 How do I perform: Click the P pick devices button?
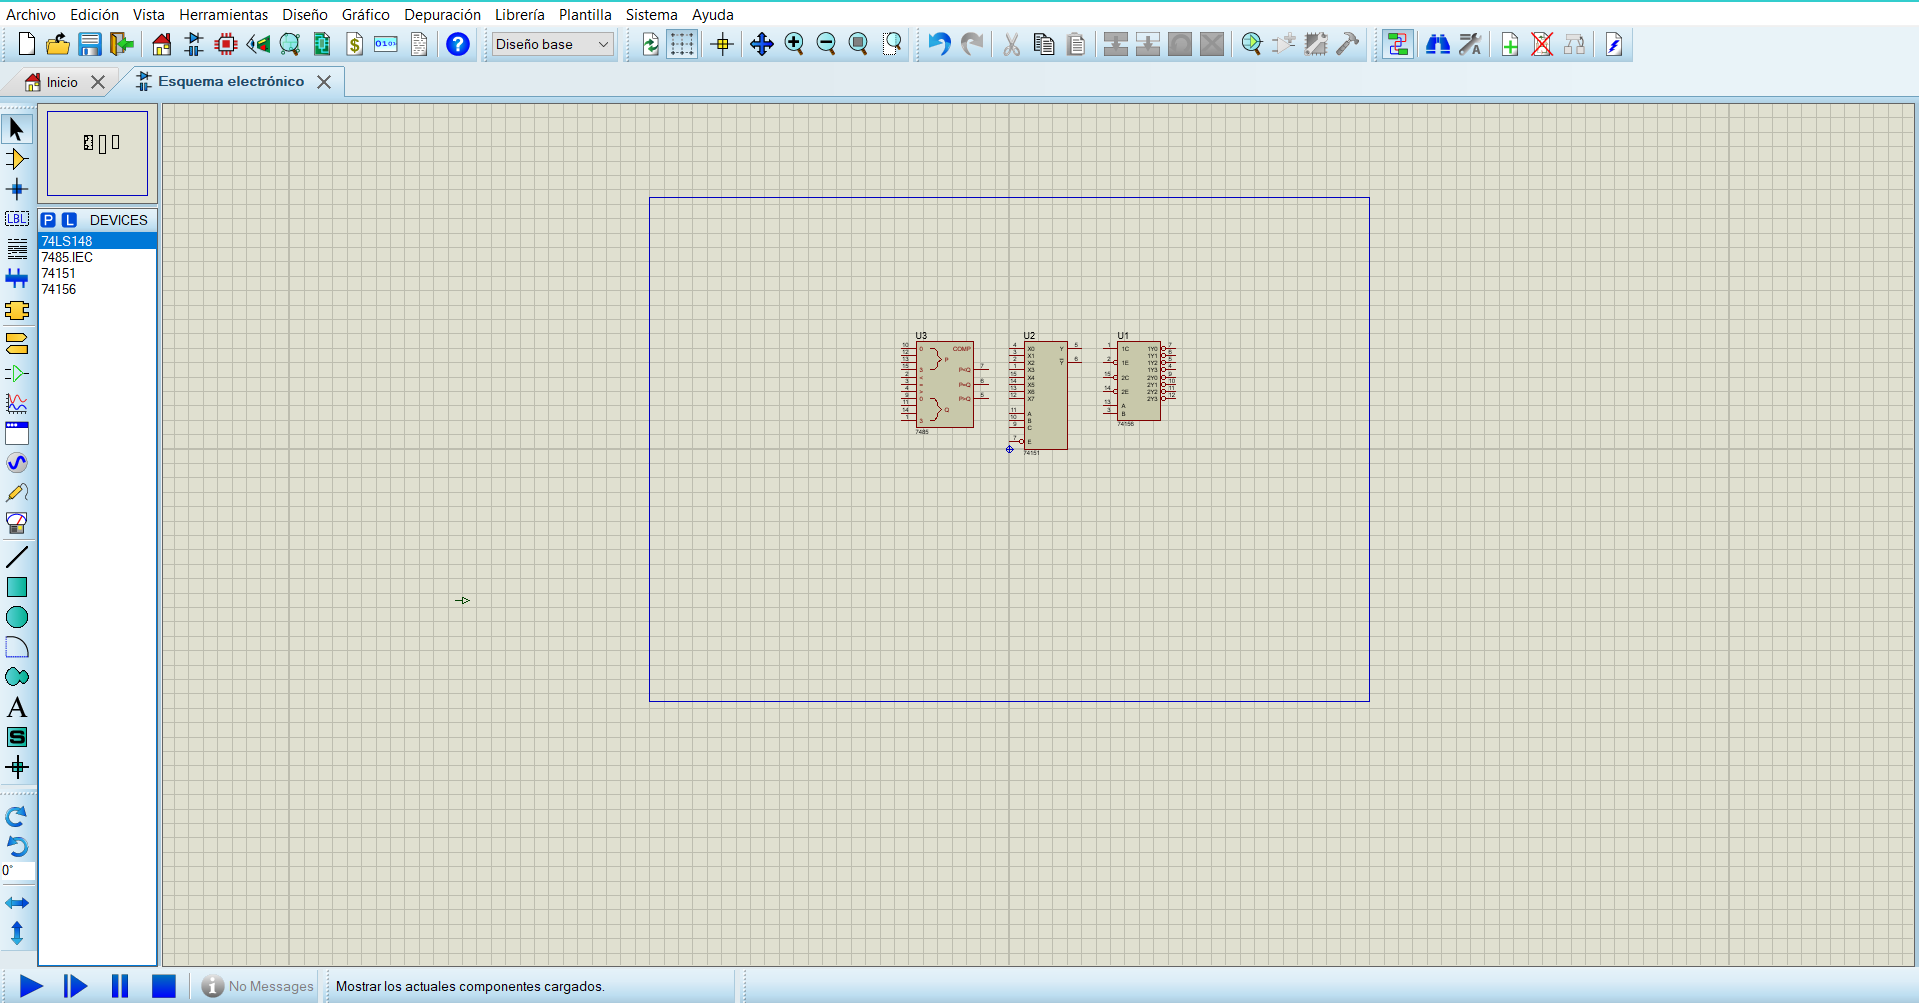[x=48, y=220]
